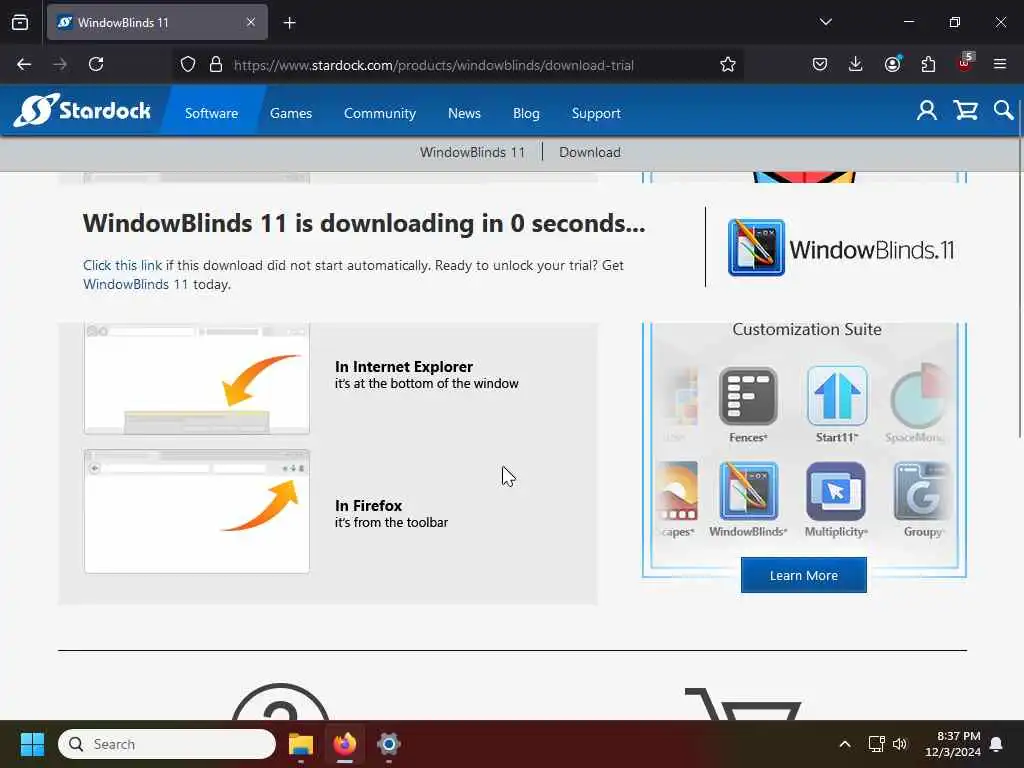Click the Save to Pocket icon
Viewport: 1024px width, 768px height.
pyautogui.click(x=820, y=64)
